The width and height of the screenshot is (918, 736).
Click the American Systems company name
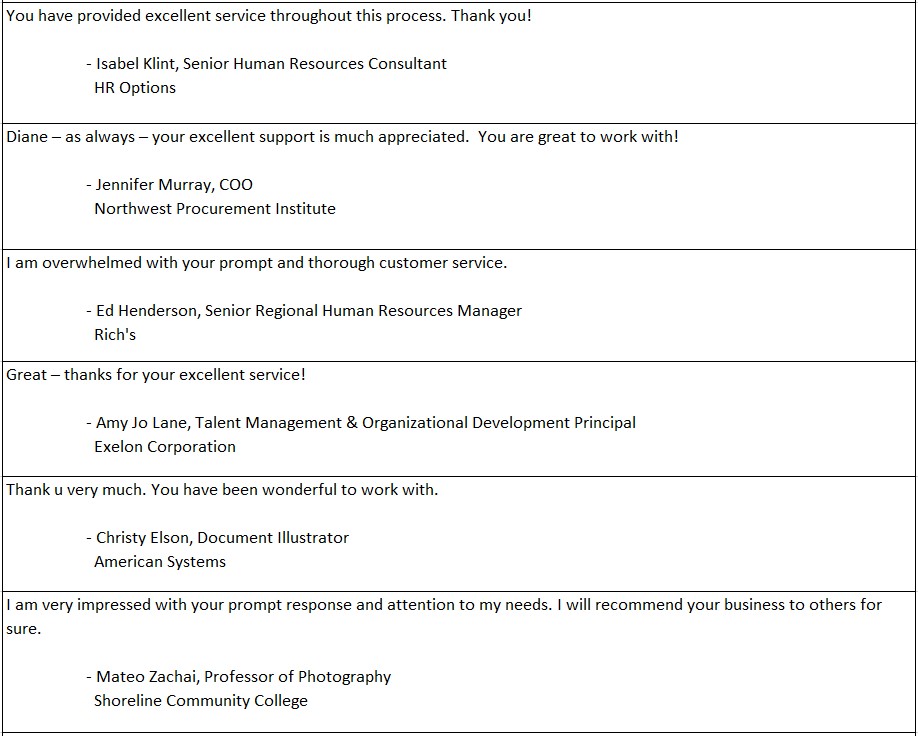pyautogui.click(x=160, y=562)
